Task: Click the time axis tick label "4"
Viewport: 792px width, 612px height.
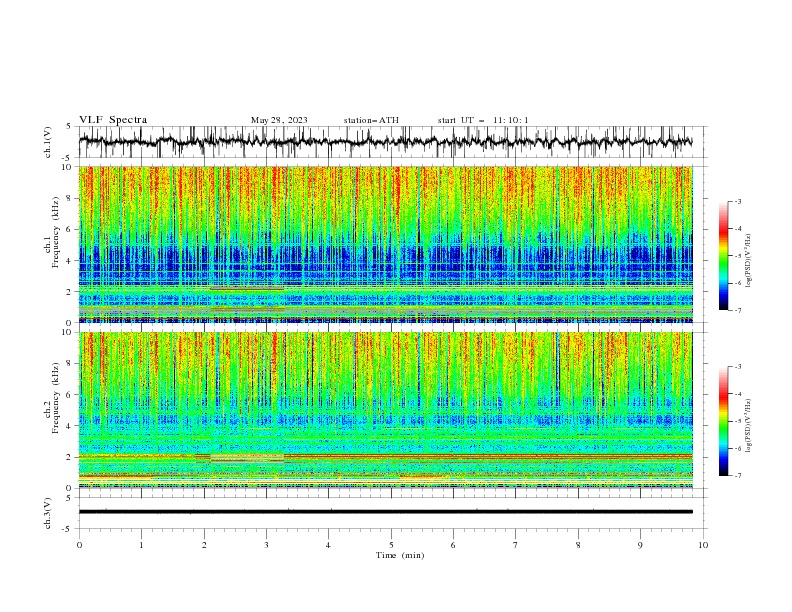Action: 329,545
